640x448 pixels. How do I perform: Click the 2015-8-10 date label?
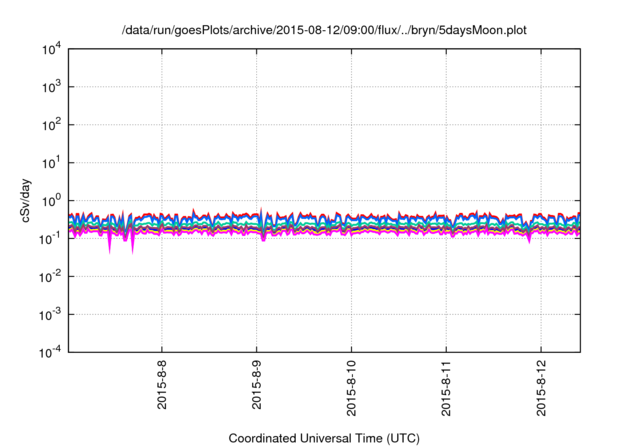351,388
